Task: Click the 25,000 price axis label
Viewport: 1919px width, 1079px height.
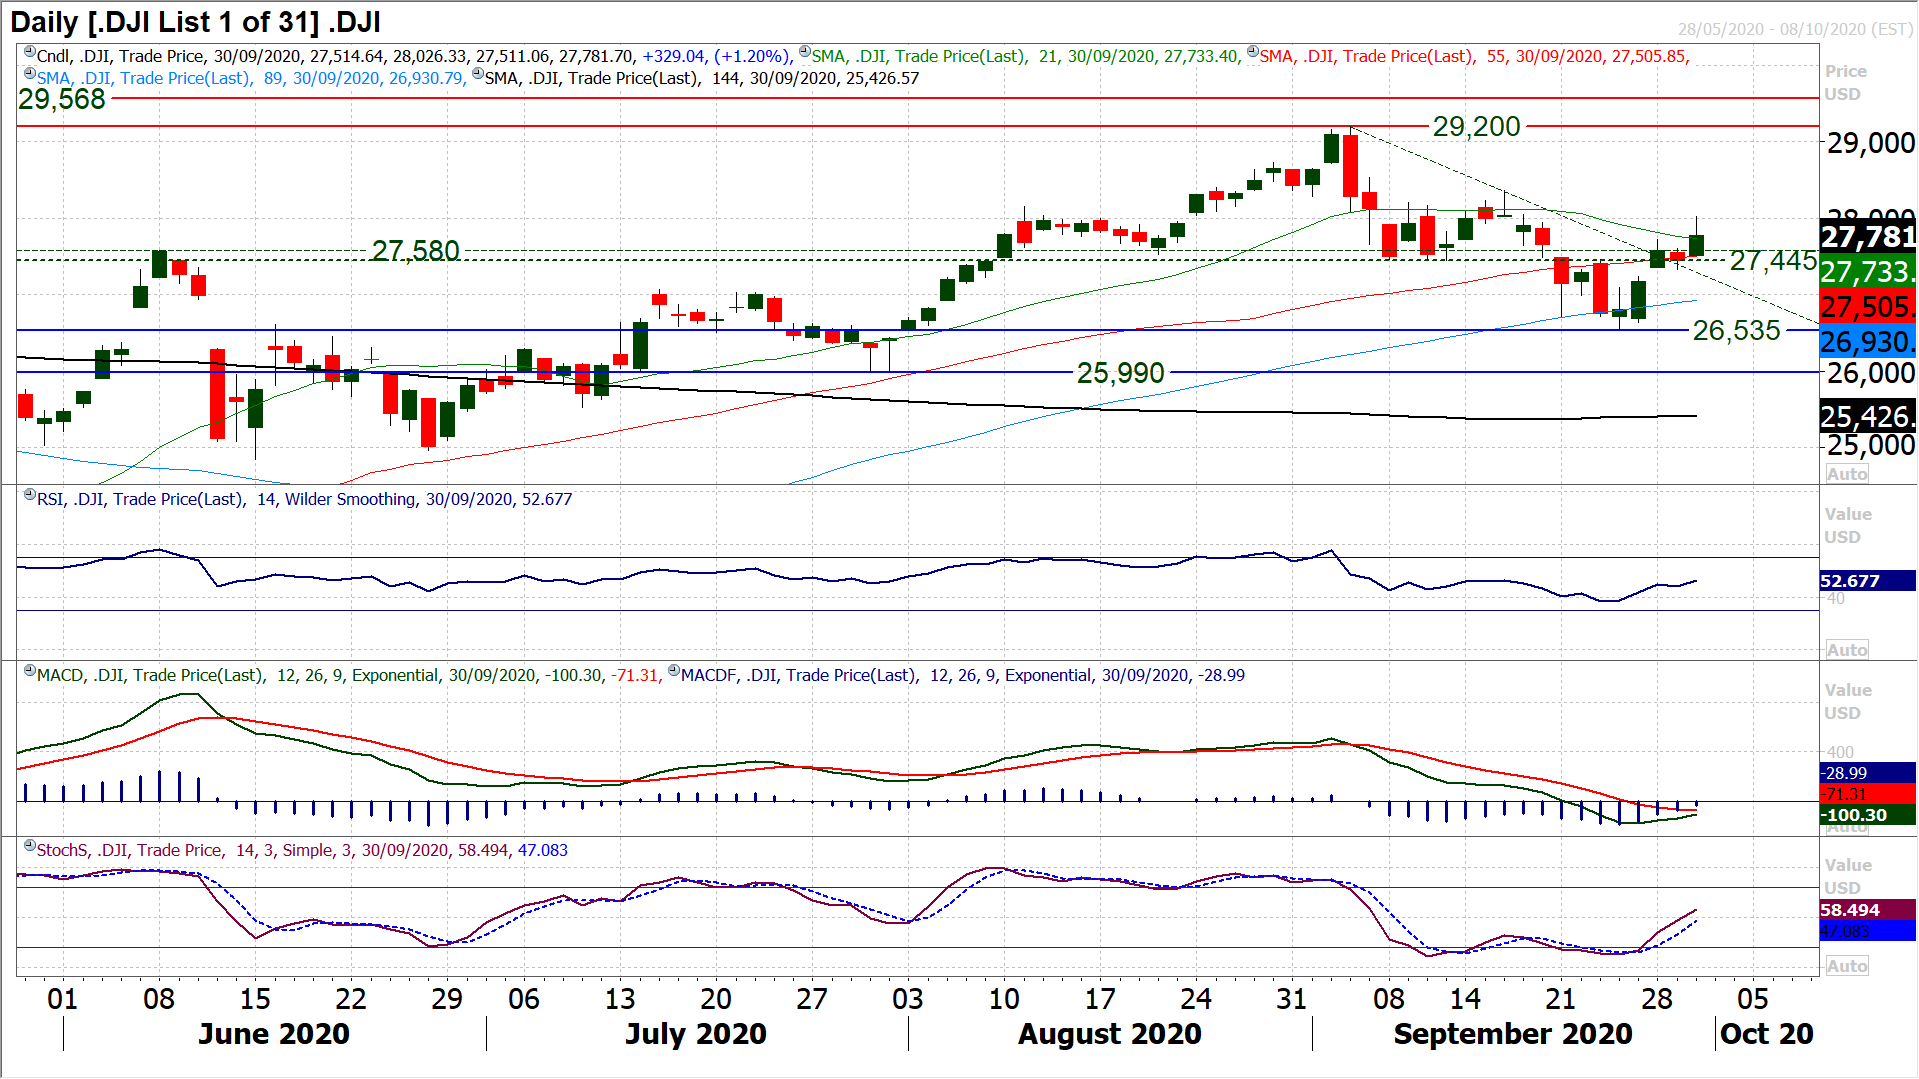Action: pos(1871,445)
